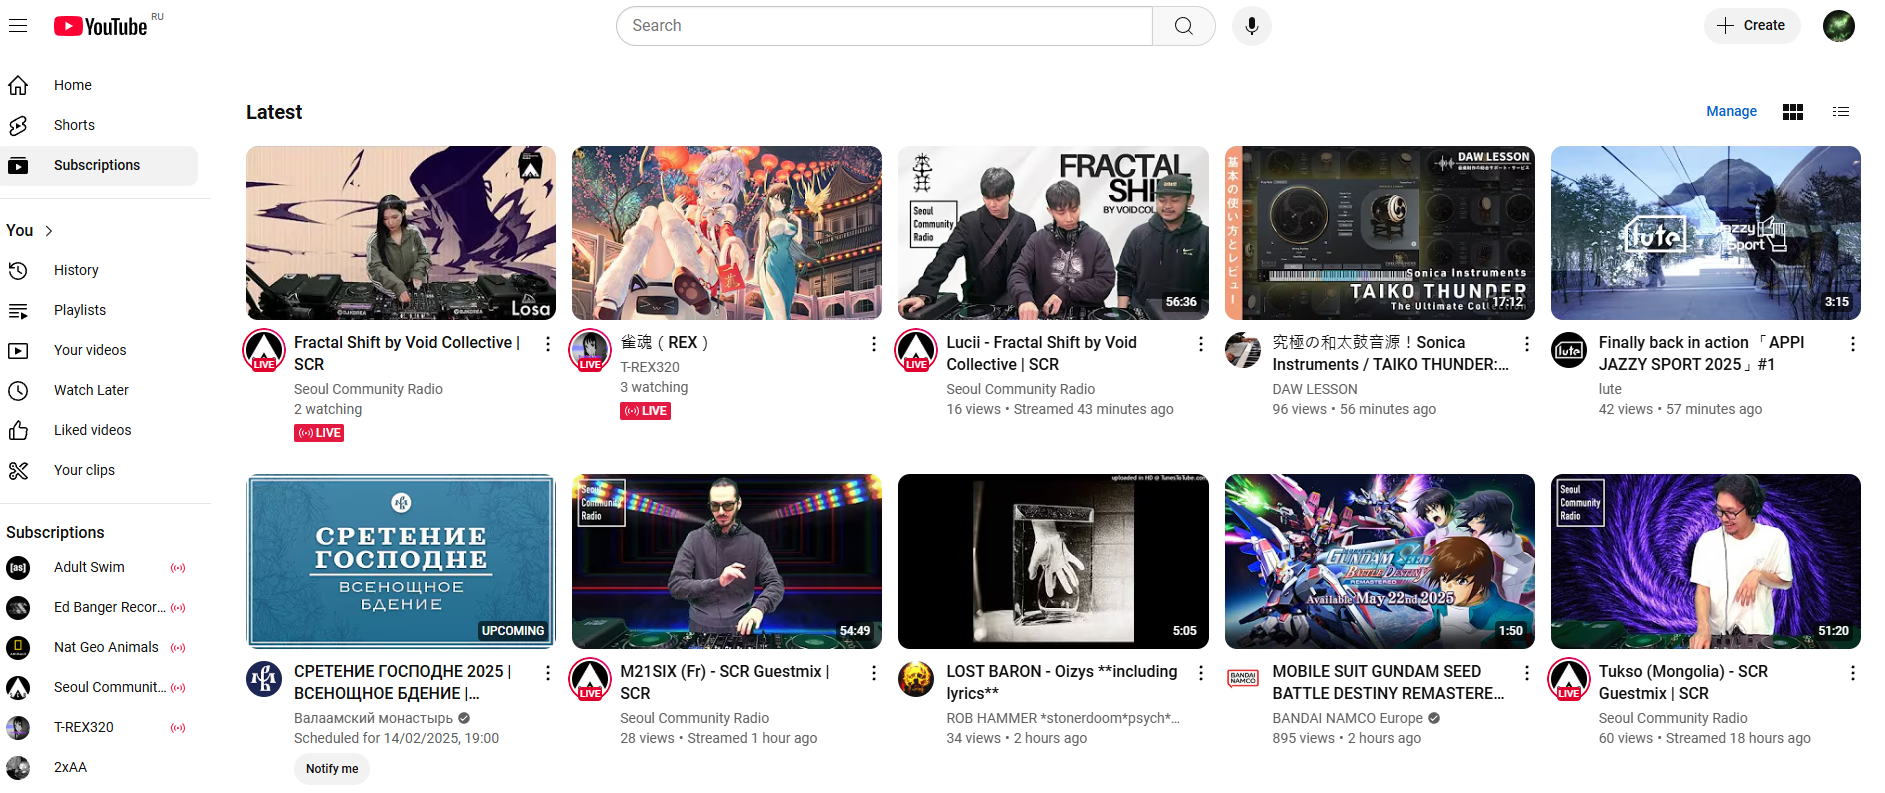Open DAW LESSON channel name link
Viewport: 1885px width, 793px height.
click(x=1314, y=389)
